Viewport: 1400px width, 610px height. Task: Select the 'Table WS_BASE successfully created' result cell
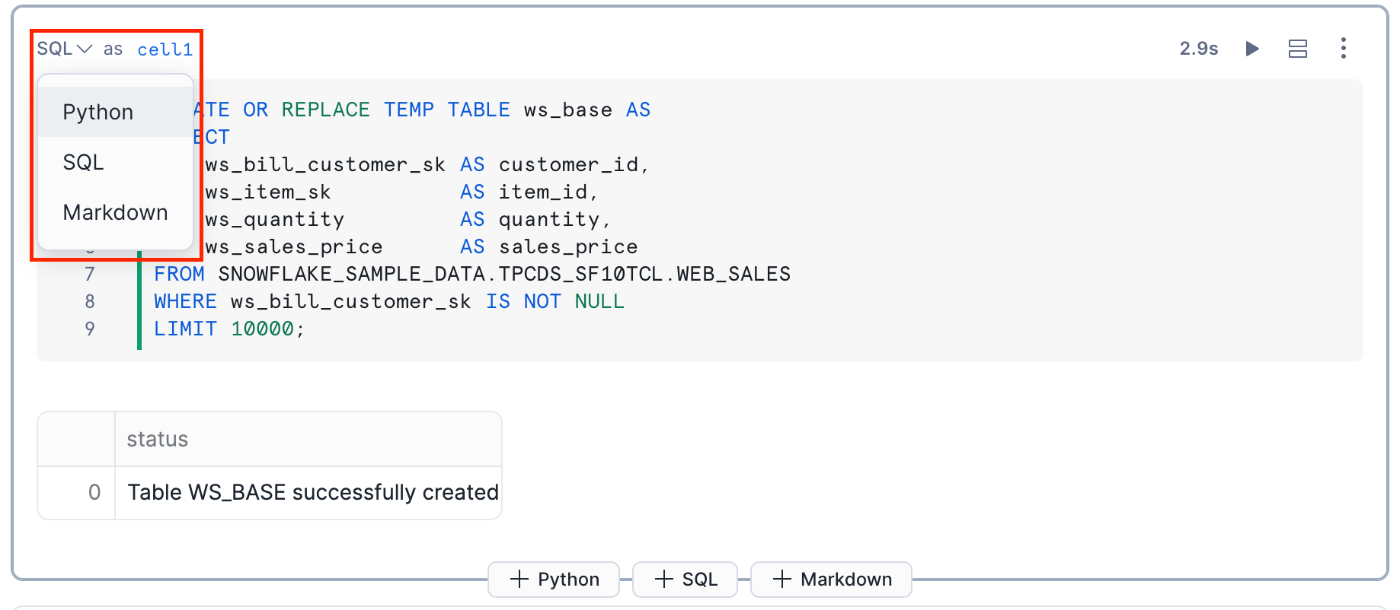click(313, 492)
